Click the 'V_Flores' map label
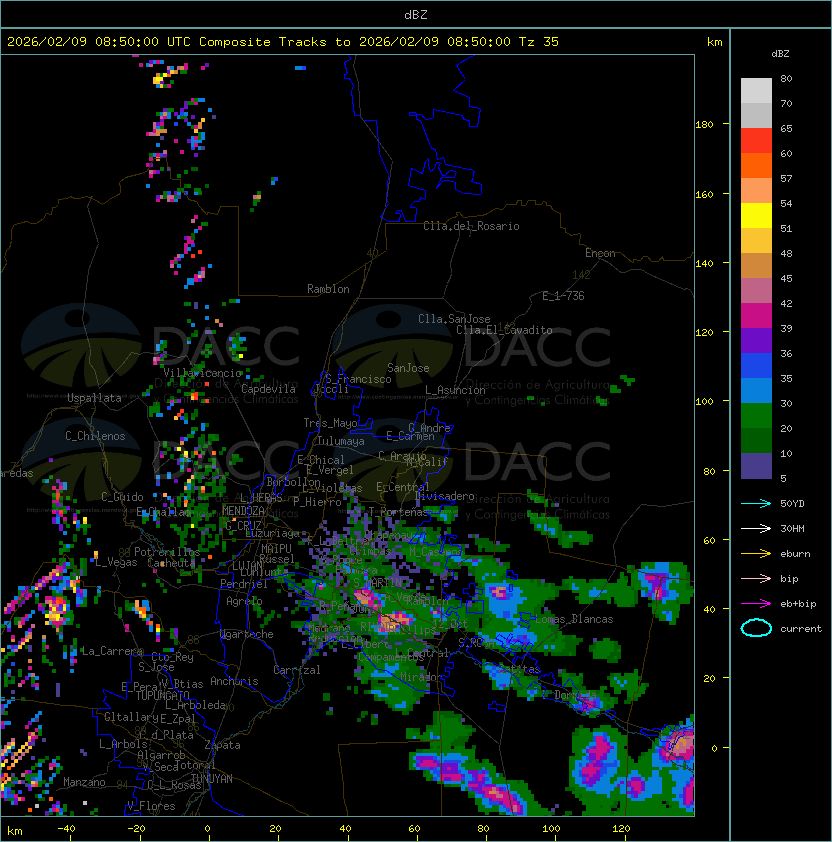 151,806
